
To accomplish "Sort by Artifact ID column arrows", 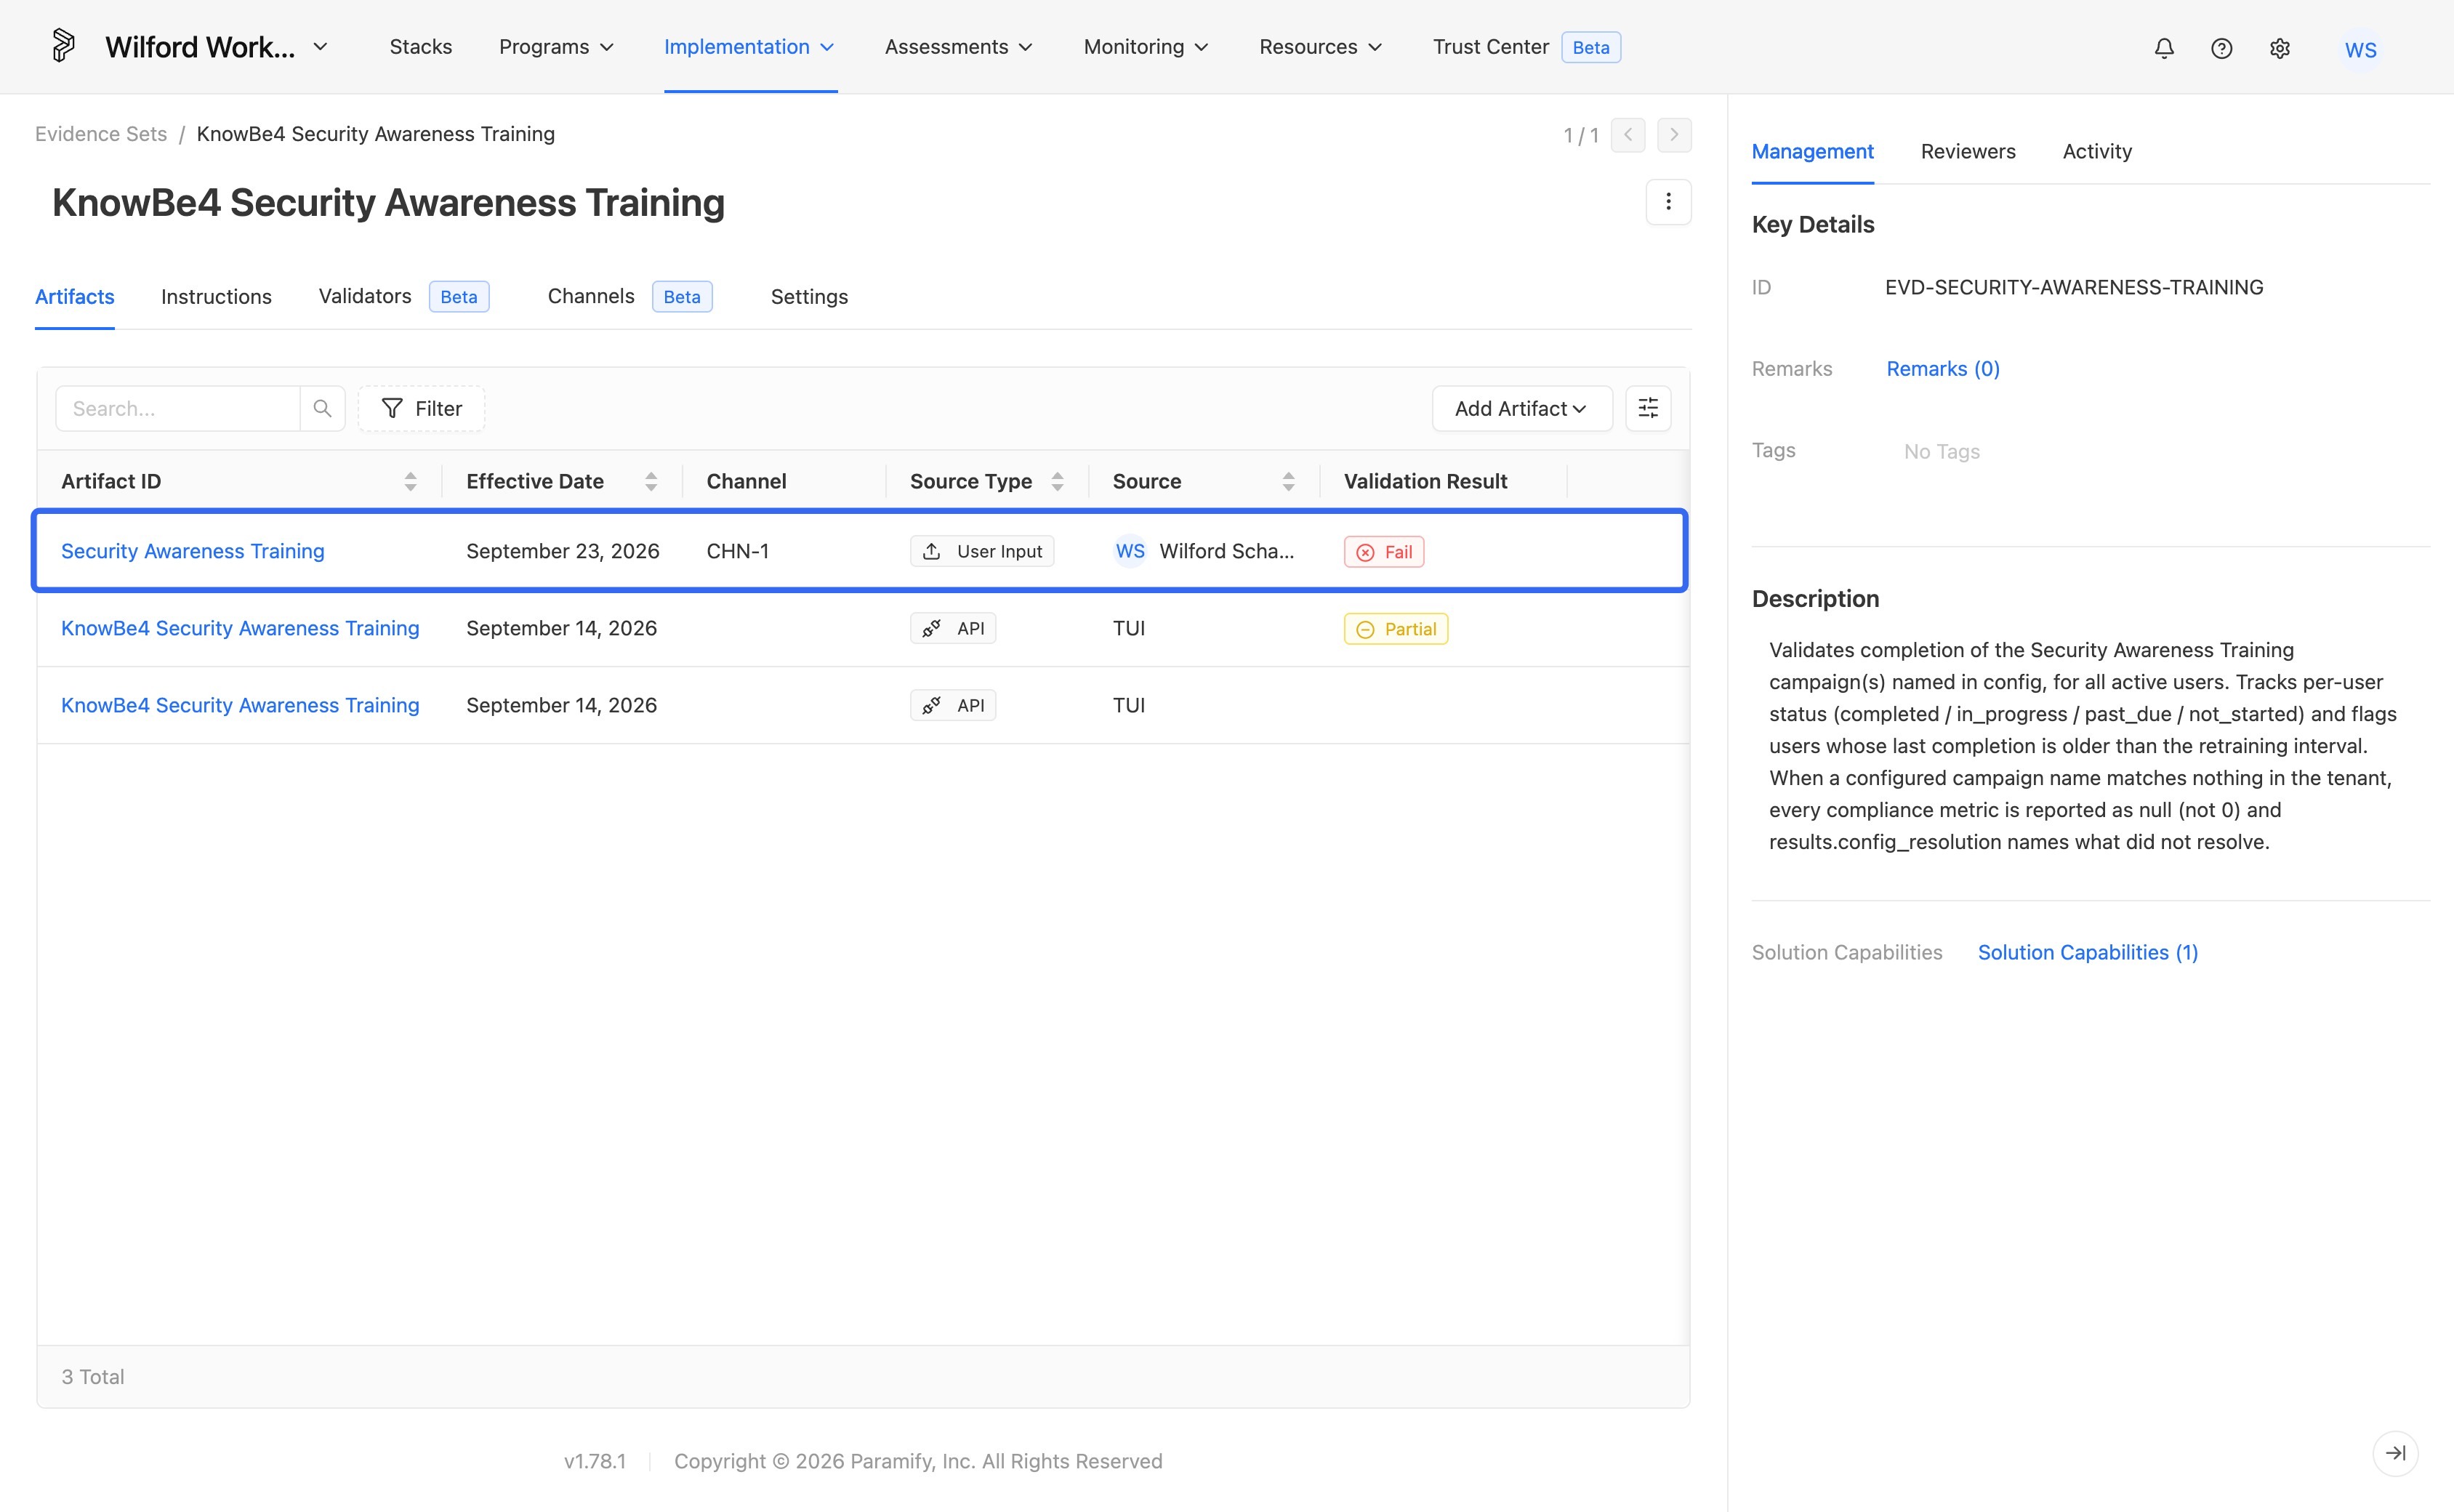I will coord(410,482).
